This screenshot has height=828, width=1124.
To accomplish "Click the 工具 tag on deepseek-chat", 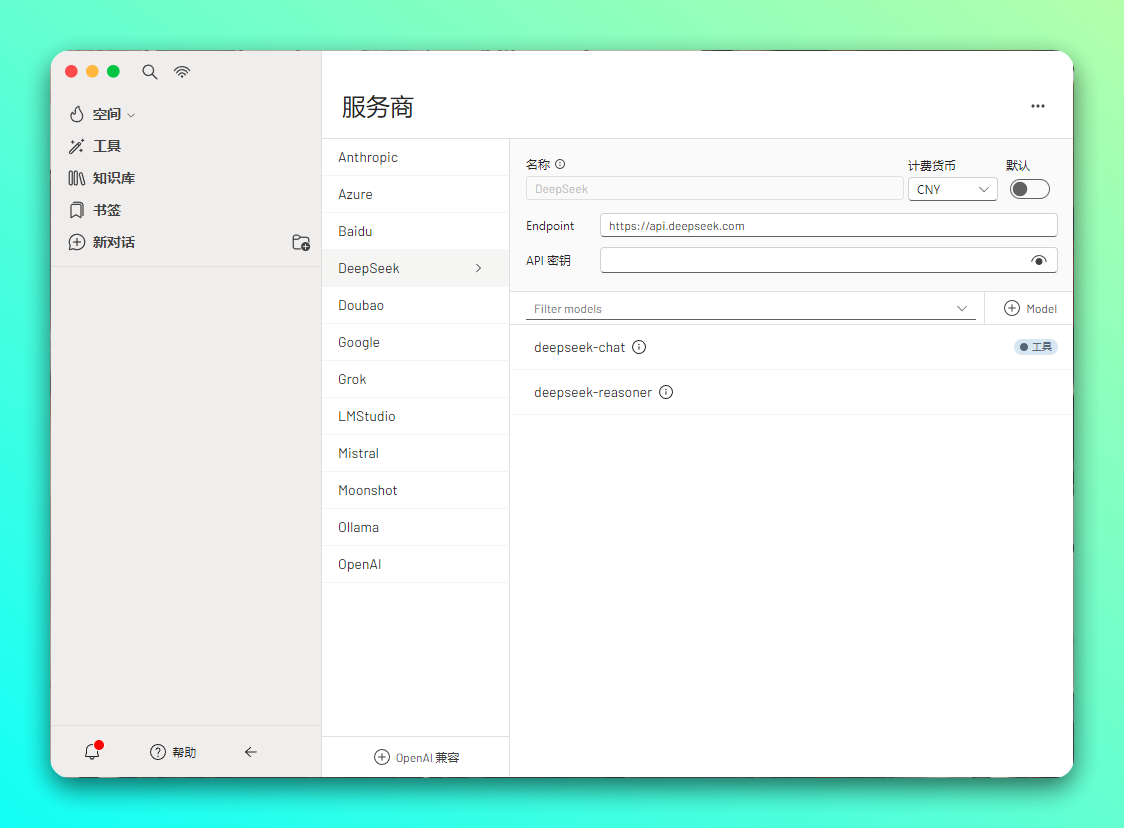I will point(1035,347).
